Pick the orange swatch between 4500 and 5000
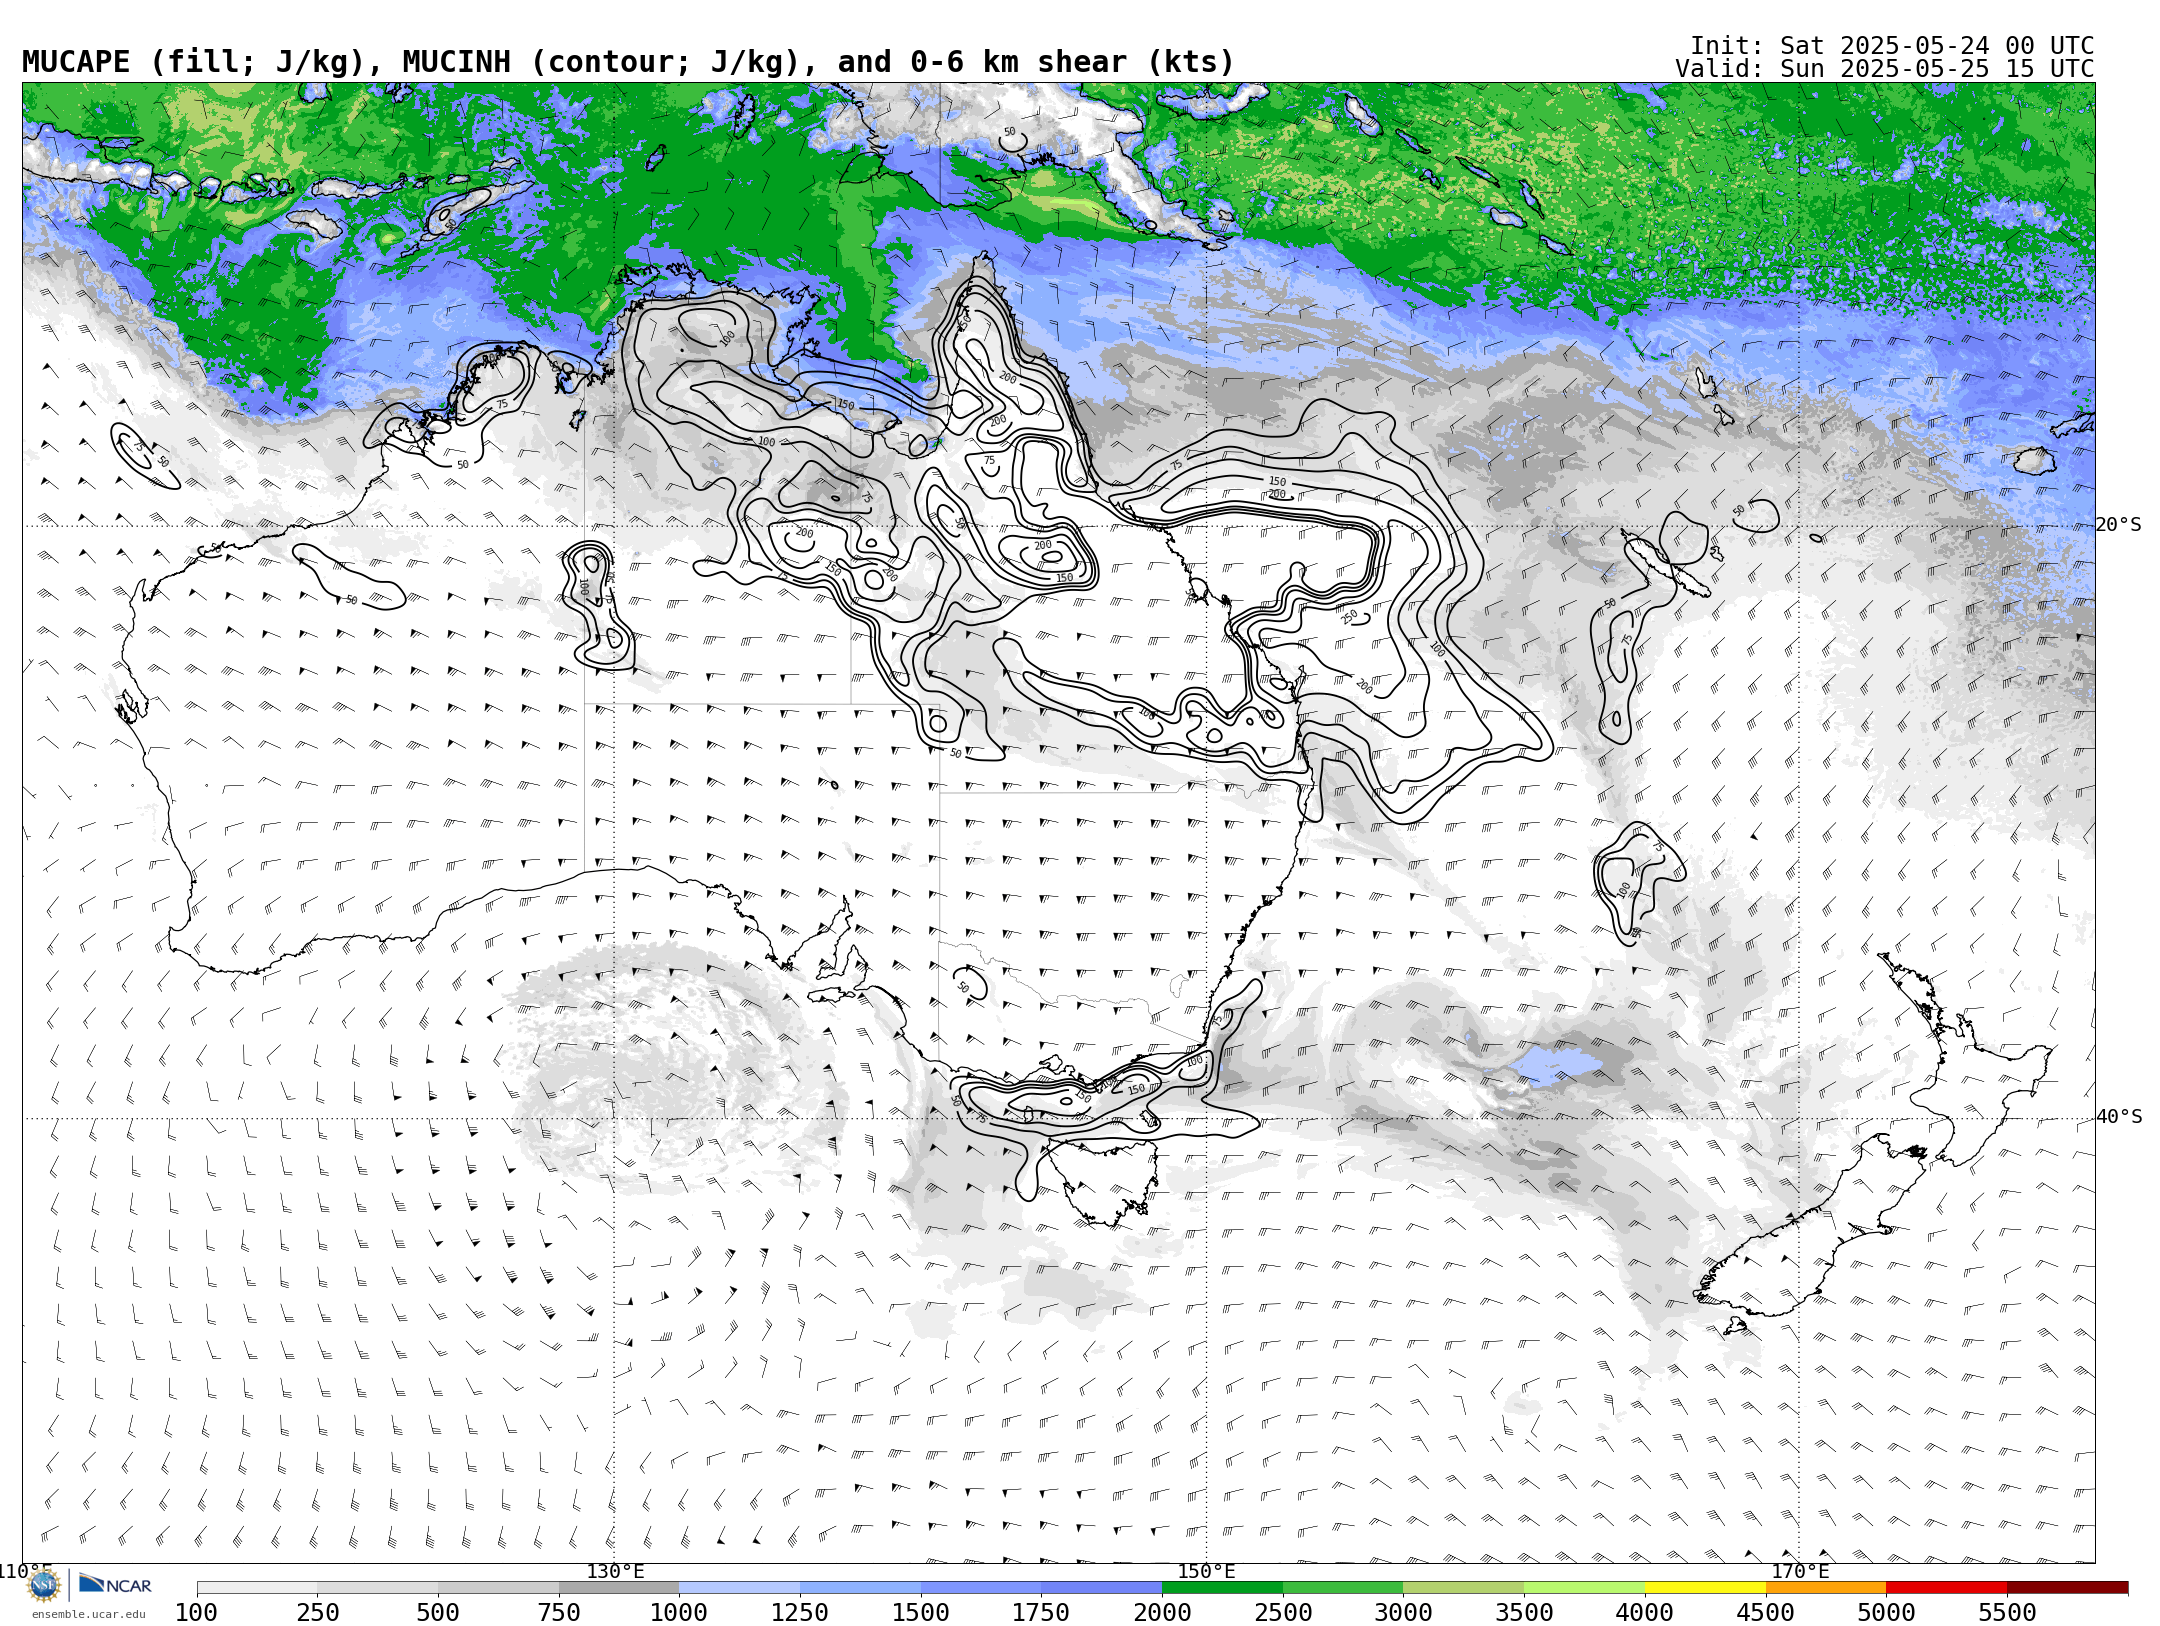 [x=1825, y=1588]
